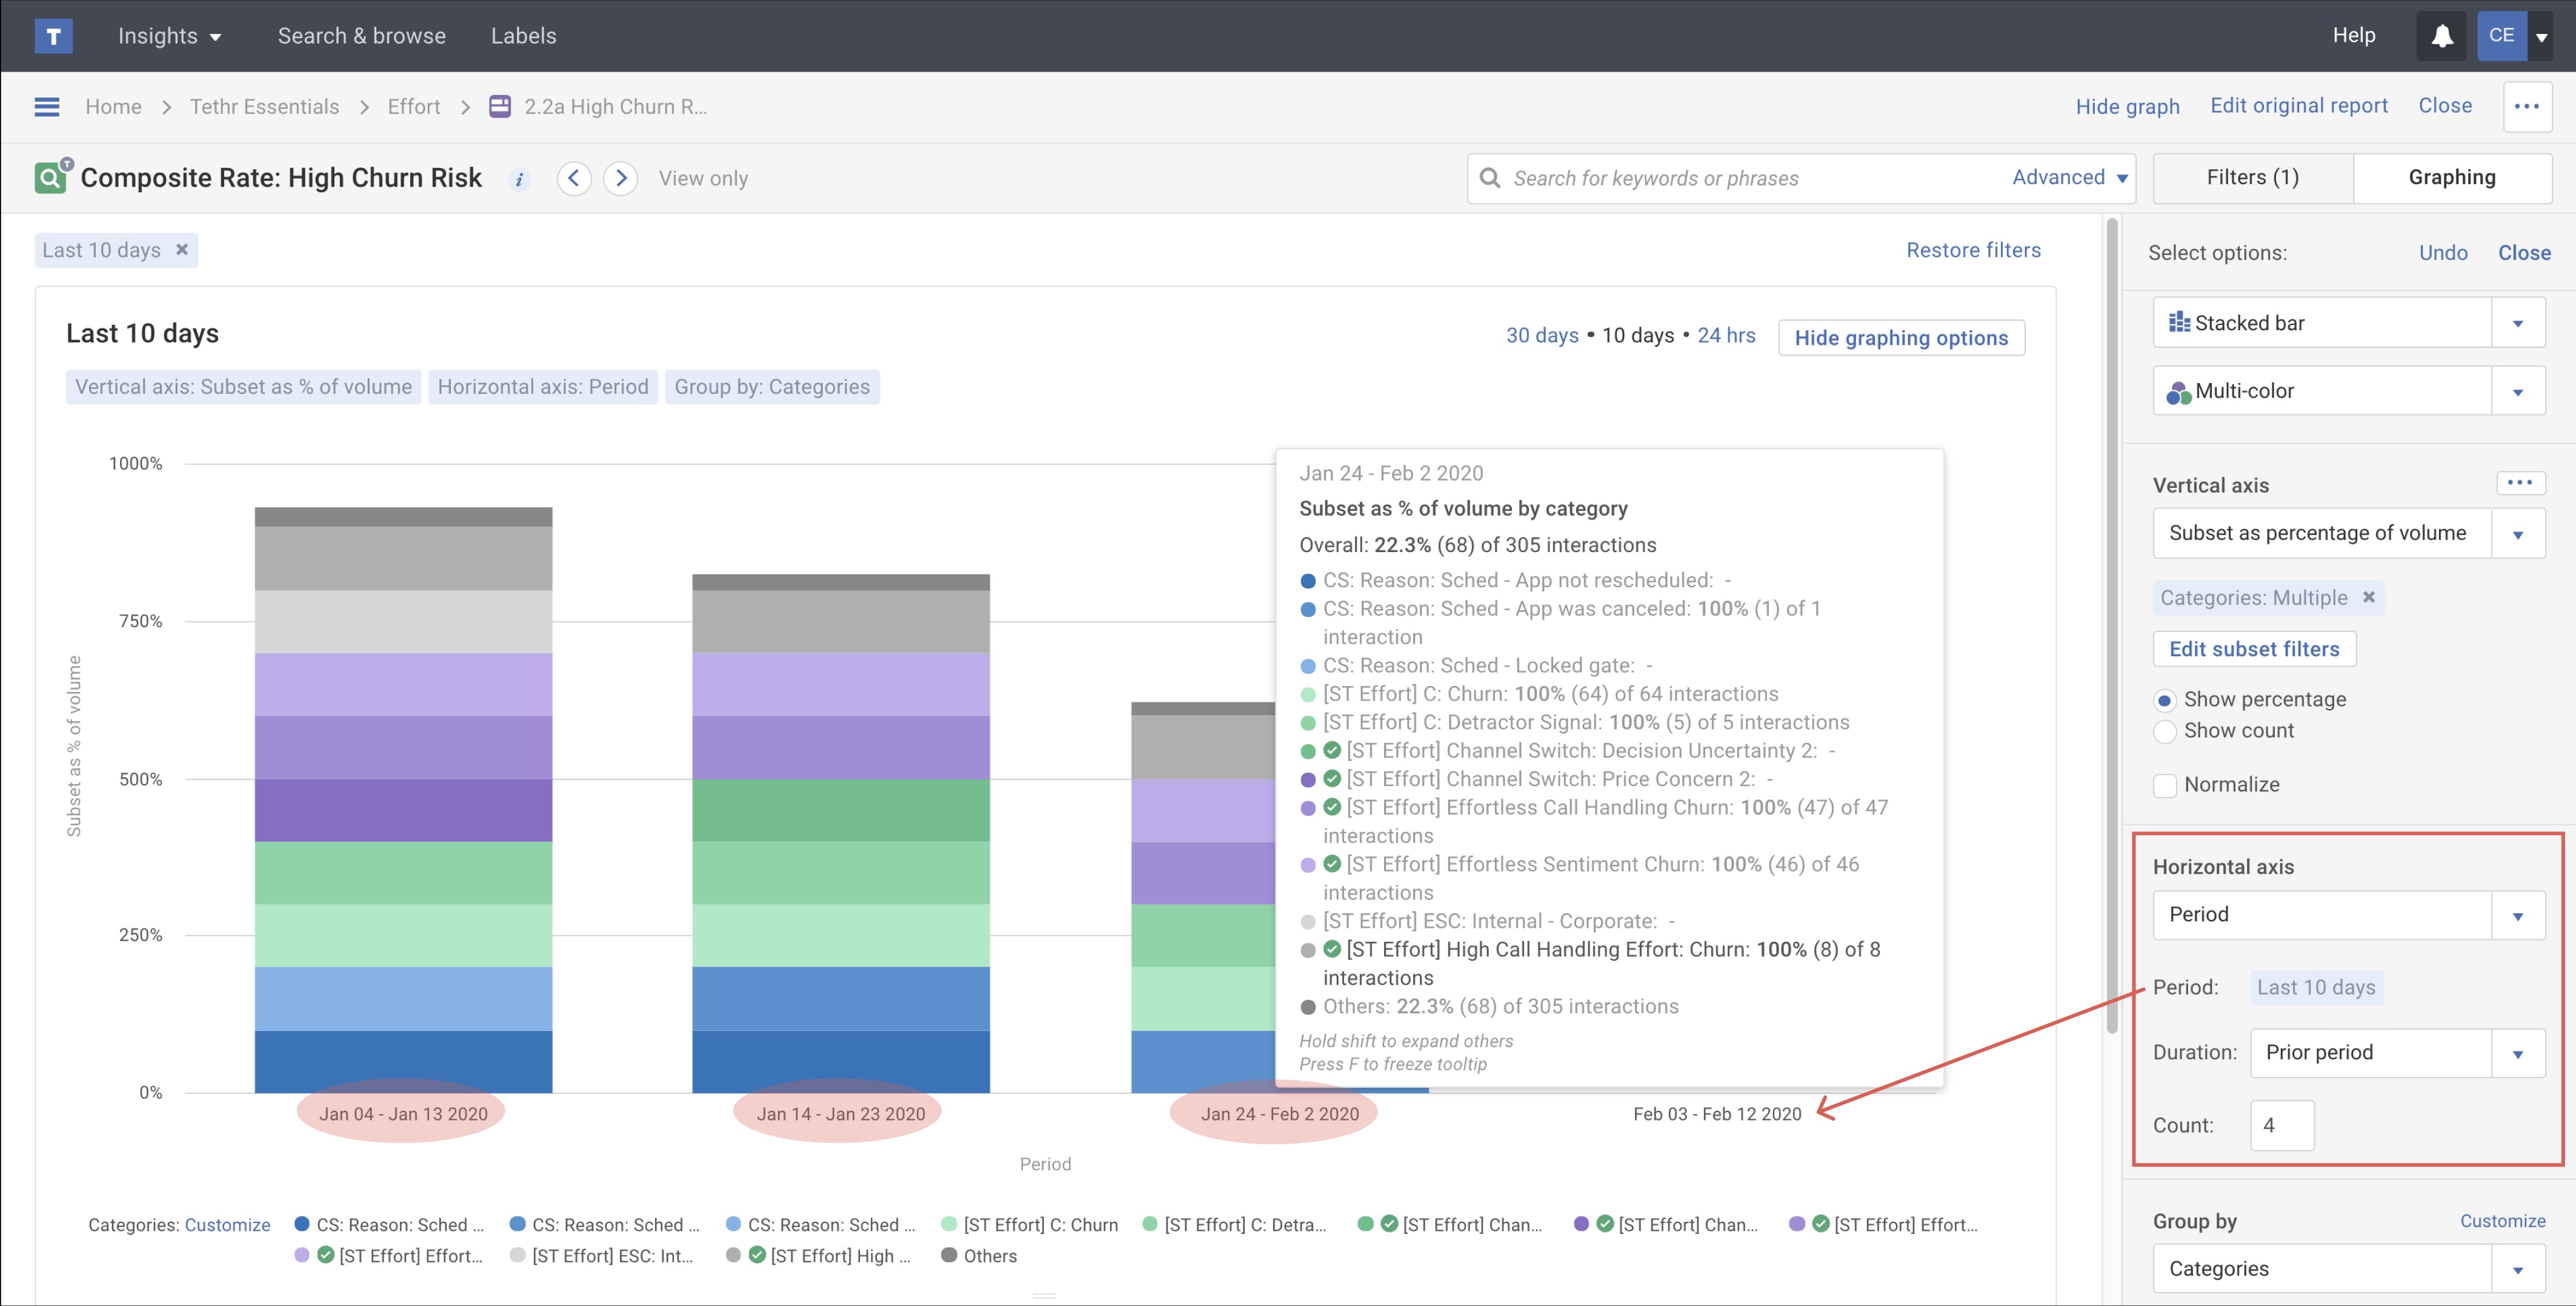Click the info icon next to report title

(519, 179)
